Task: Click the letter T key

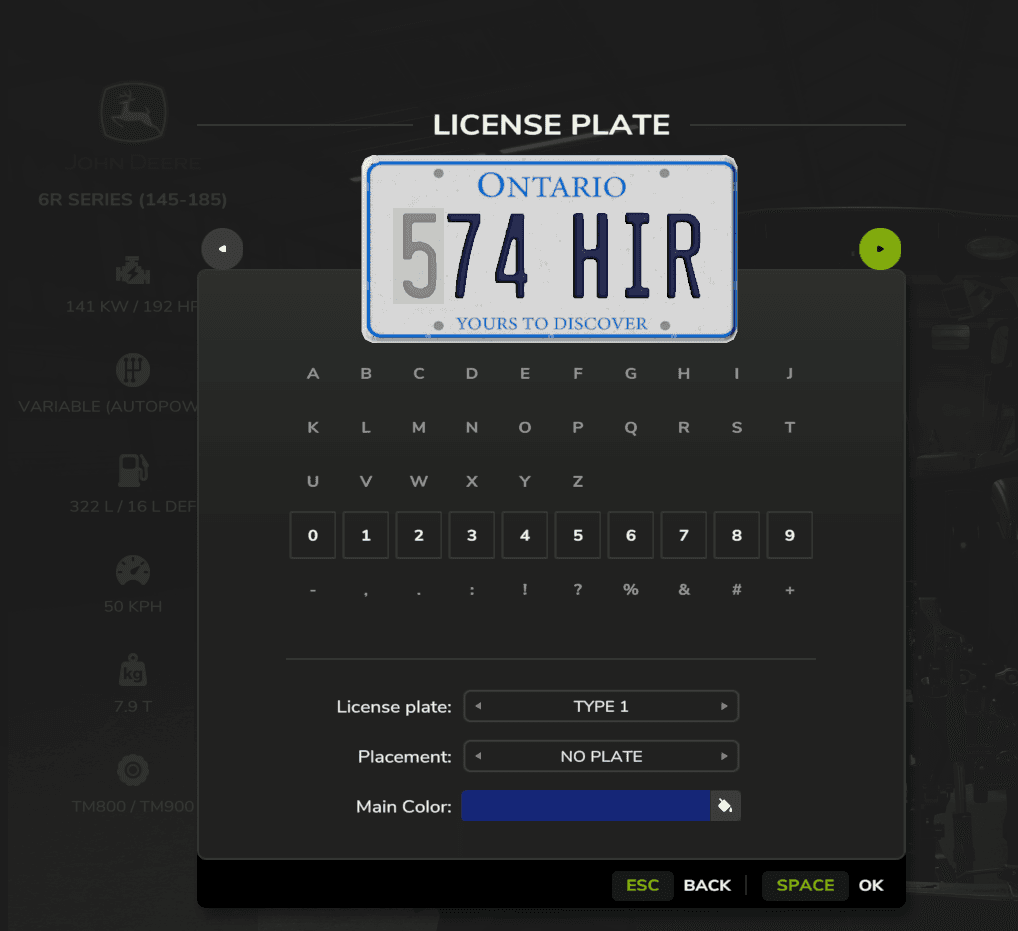Action: (789, 427)
